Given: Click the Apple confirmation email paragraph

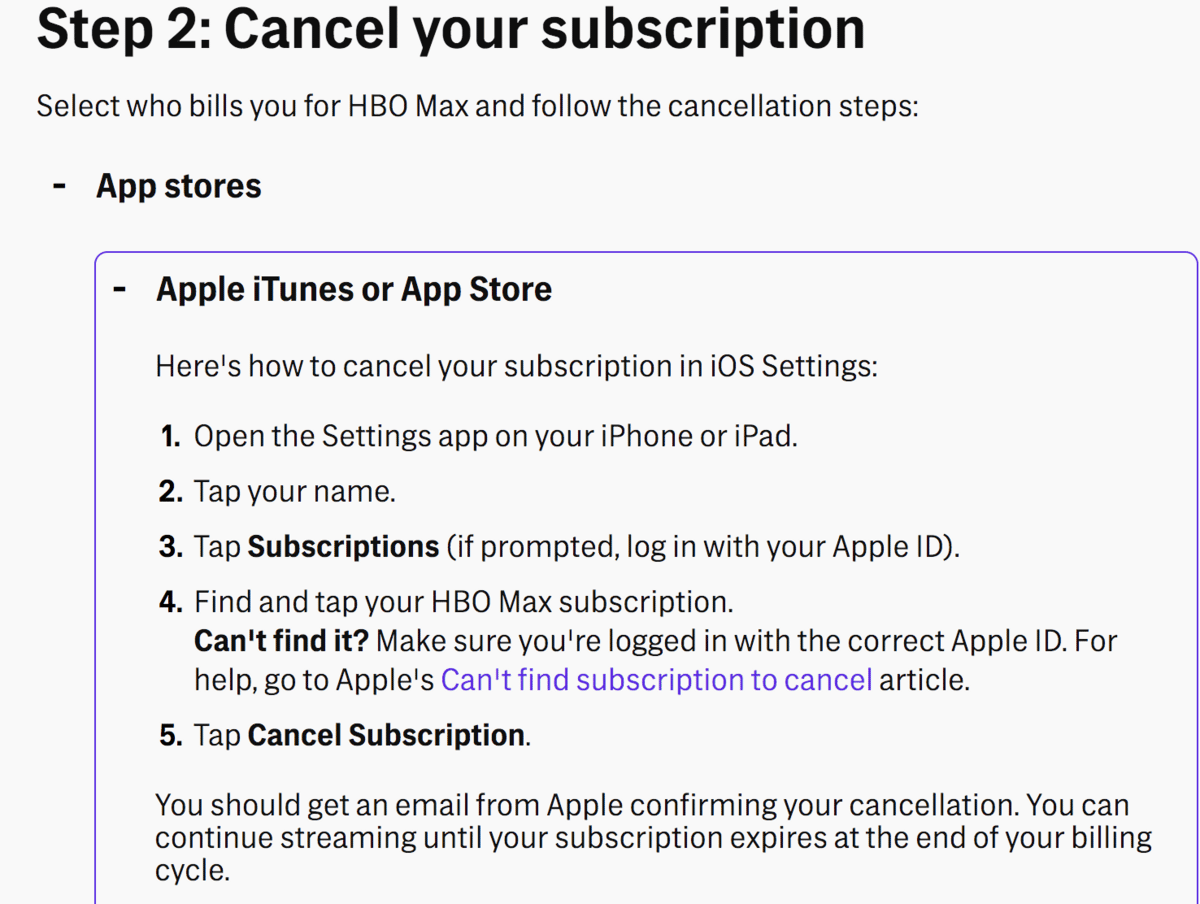Looking at the screenshot, I should (x=652, y=837).
